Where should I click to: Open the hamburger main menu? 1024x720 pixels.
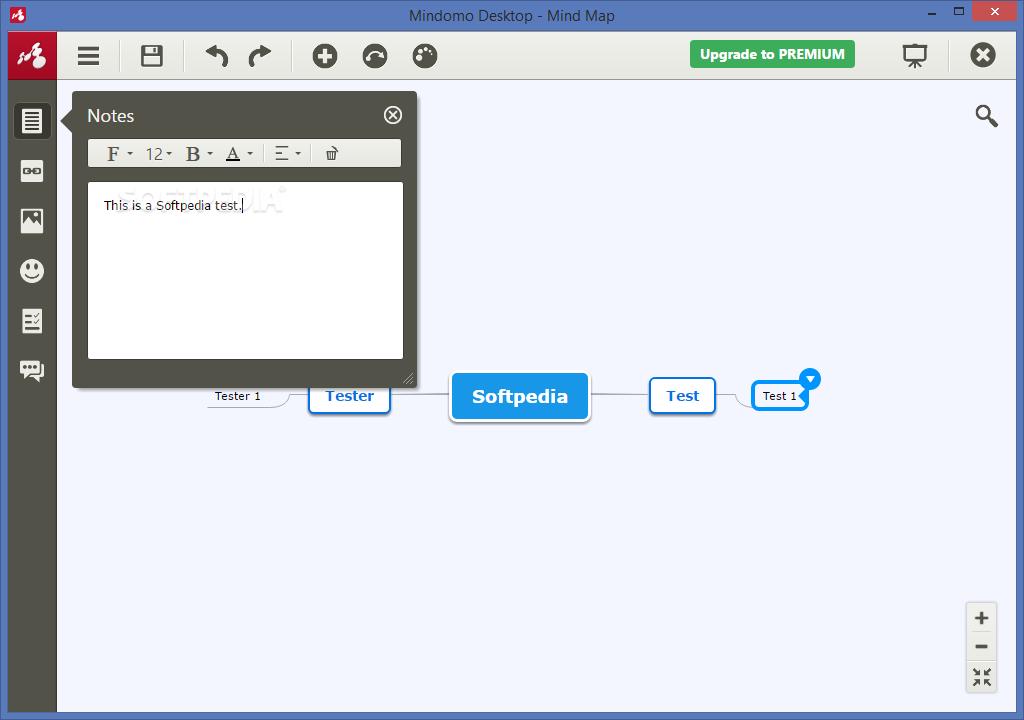tap(88, 56)
